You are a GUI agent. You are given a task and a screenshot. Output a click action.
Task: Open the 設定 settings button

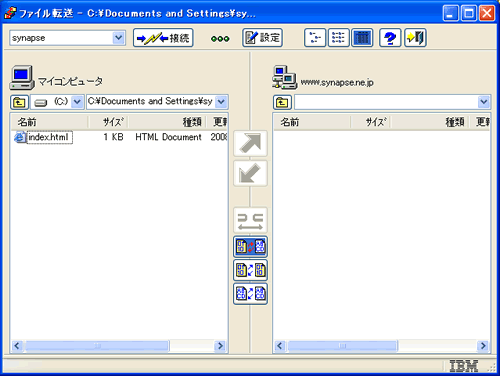(263, 38)
